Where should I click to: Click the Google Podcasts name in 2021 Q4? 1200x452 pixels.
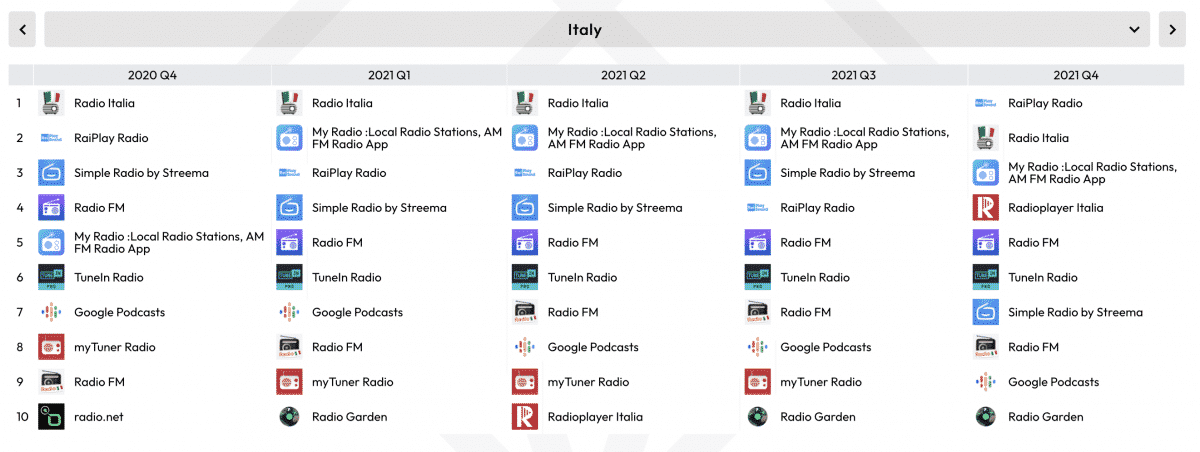[1053, 382]
